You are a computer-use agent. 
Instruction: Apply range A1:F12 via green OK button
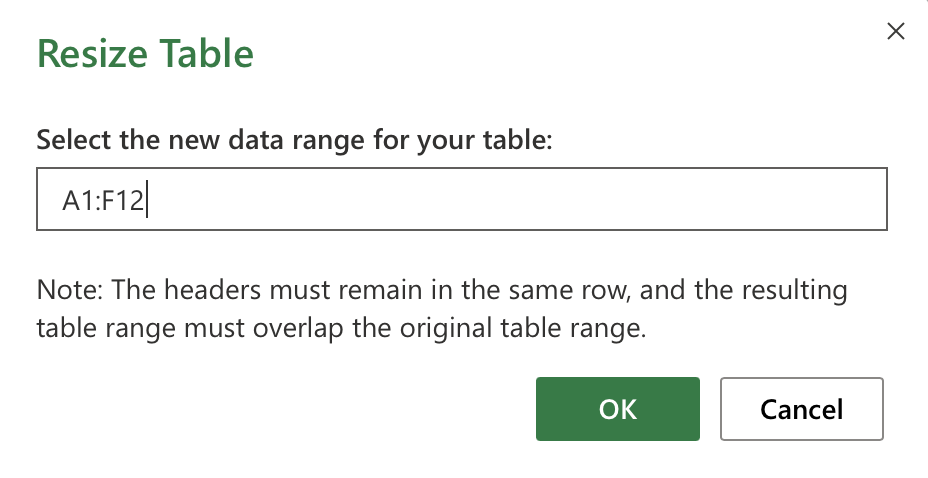click(x=617, y=409)
